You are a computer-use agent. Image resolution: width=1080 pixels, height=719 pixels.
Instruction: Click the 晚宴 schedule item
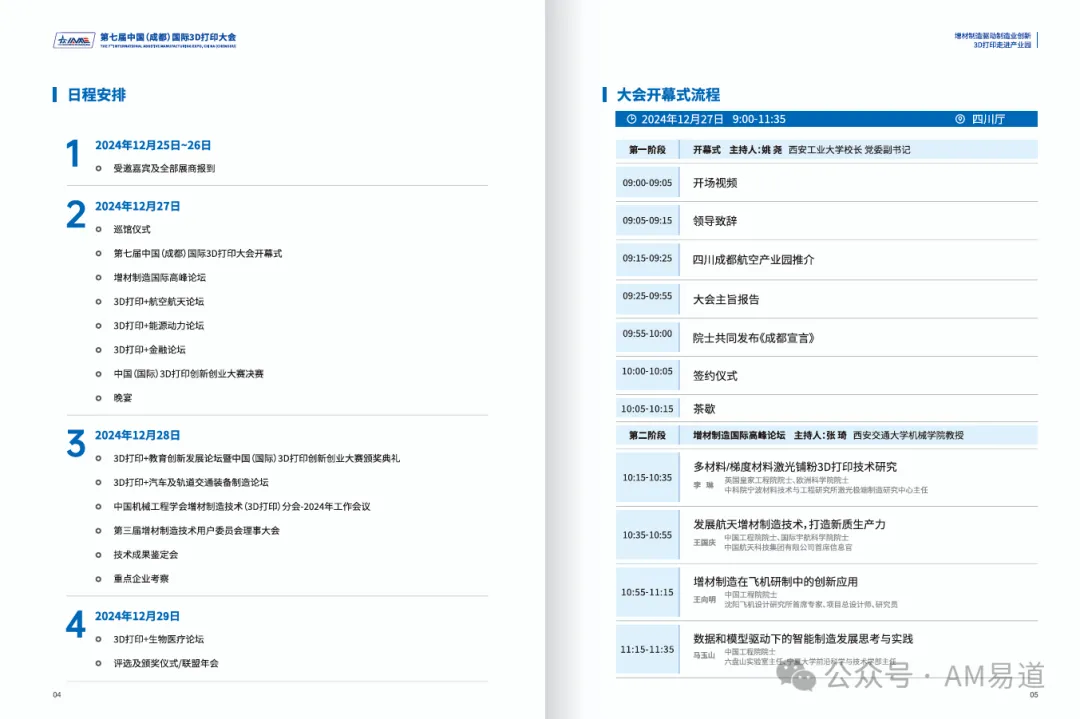pos(123,398)
